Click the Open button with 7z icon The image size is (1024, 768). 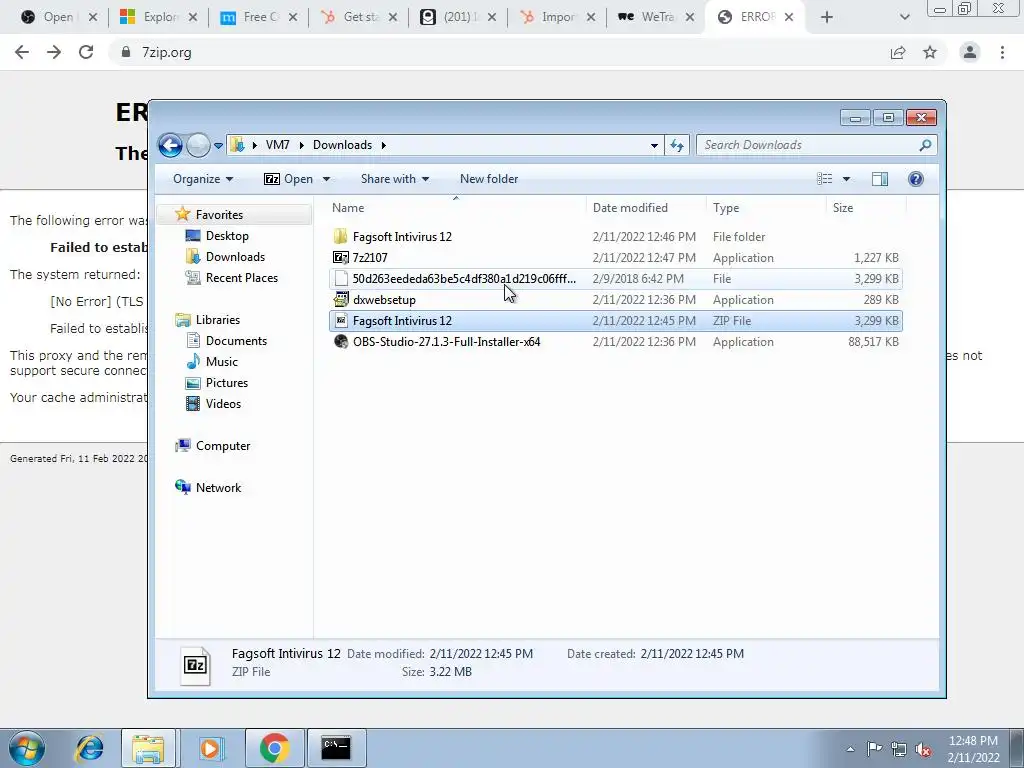click(x=288, y=179)
